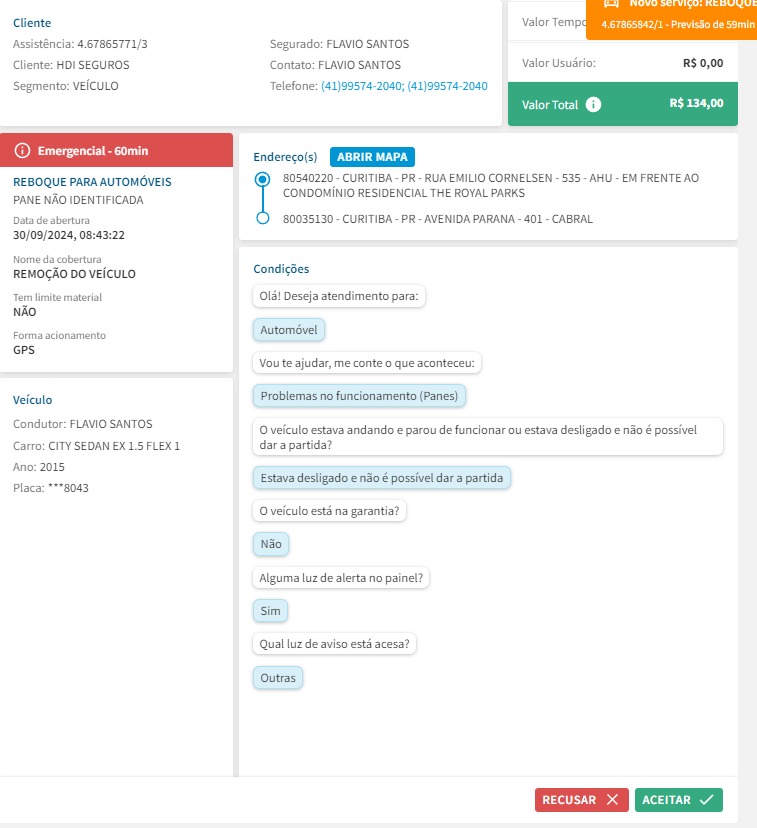This screenshot has width=757, height=828.
Task: Click the checkmark icon on ACEITAR
Action: (x=706, y=800)
